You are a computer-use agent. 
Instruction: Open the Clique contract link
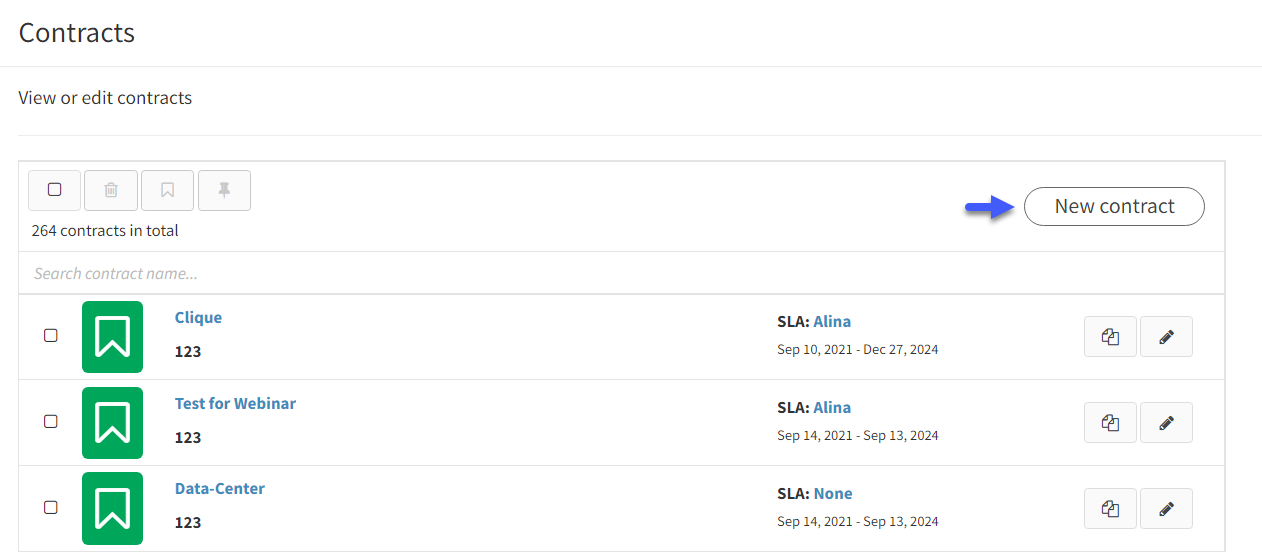tap(198, 318)
